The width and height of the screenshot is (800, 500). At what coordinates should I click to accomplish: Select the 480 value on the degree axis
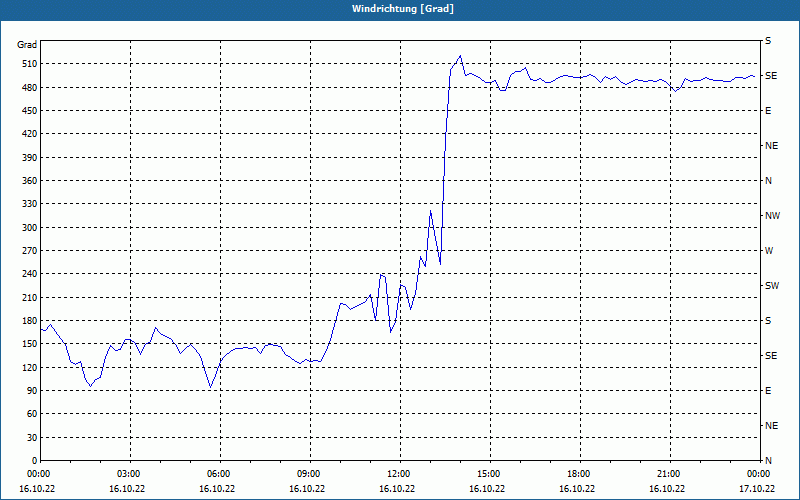(x=30, y=88)
